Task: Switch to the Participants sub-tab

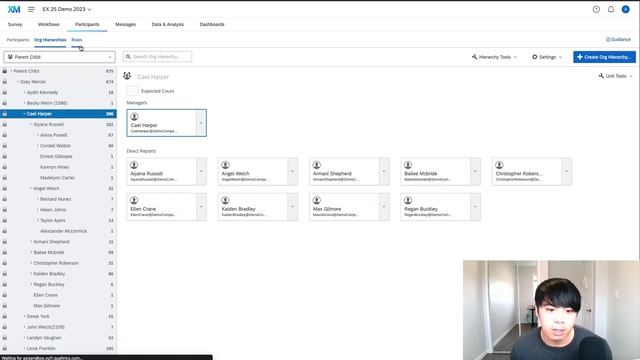Action: pos(18,40)
